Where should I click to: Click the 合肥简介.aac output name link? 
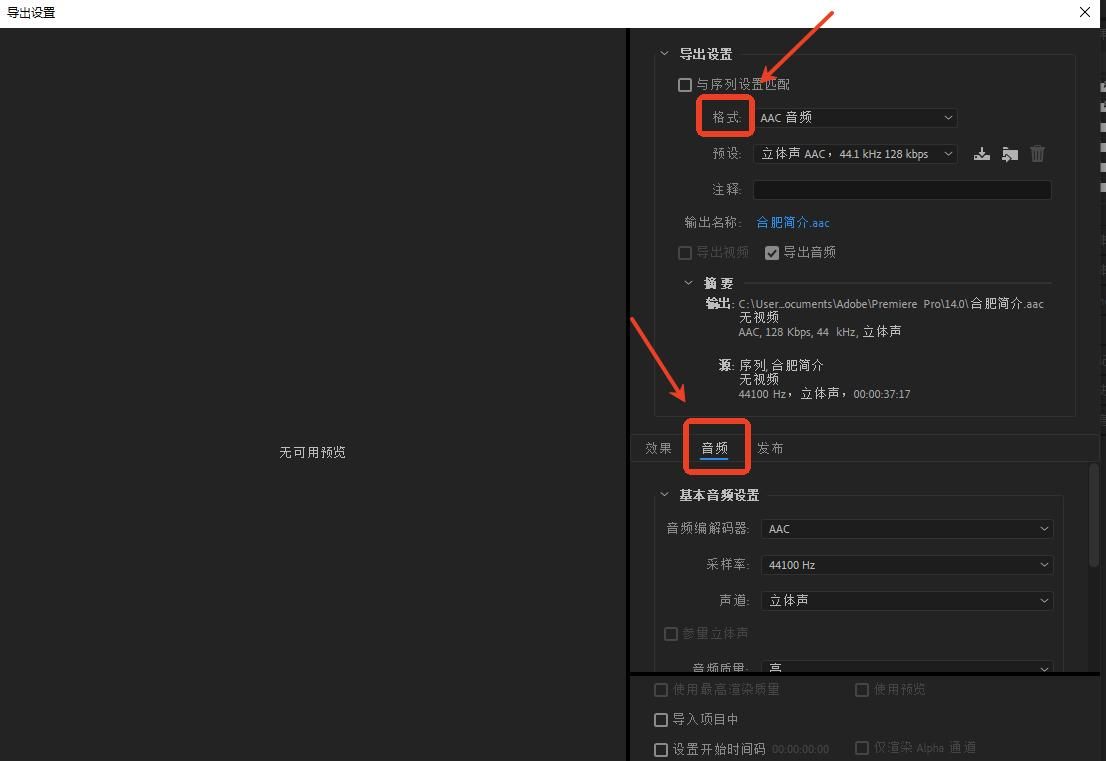793,223
